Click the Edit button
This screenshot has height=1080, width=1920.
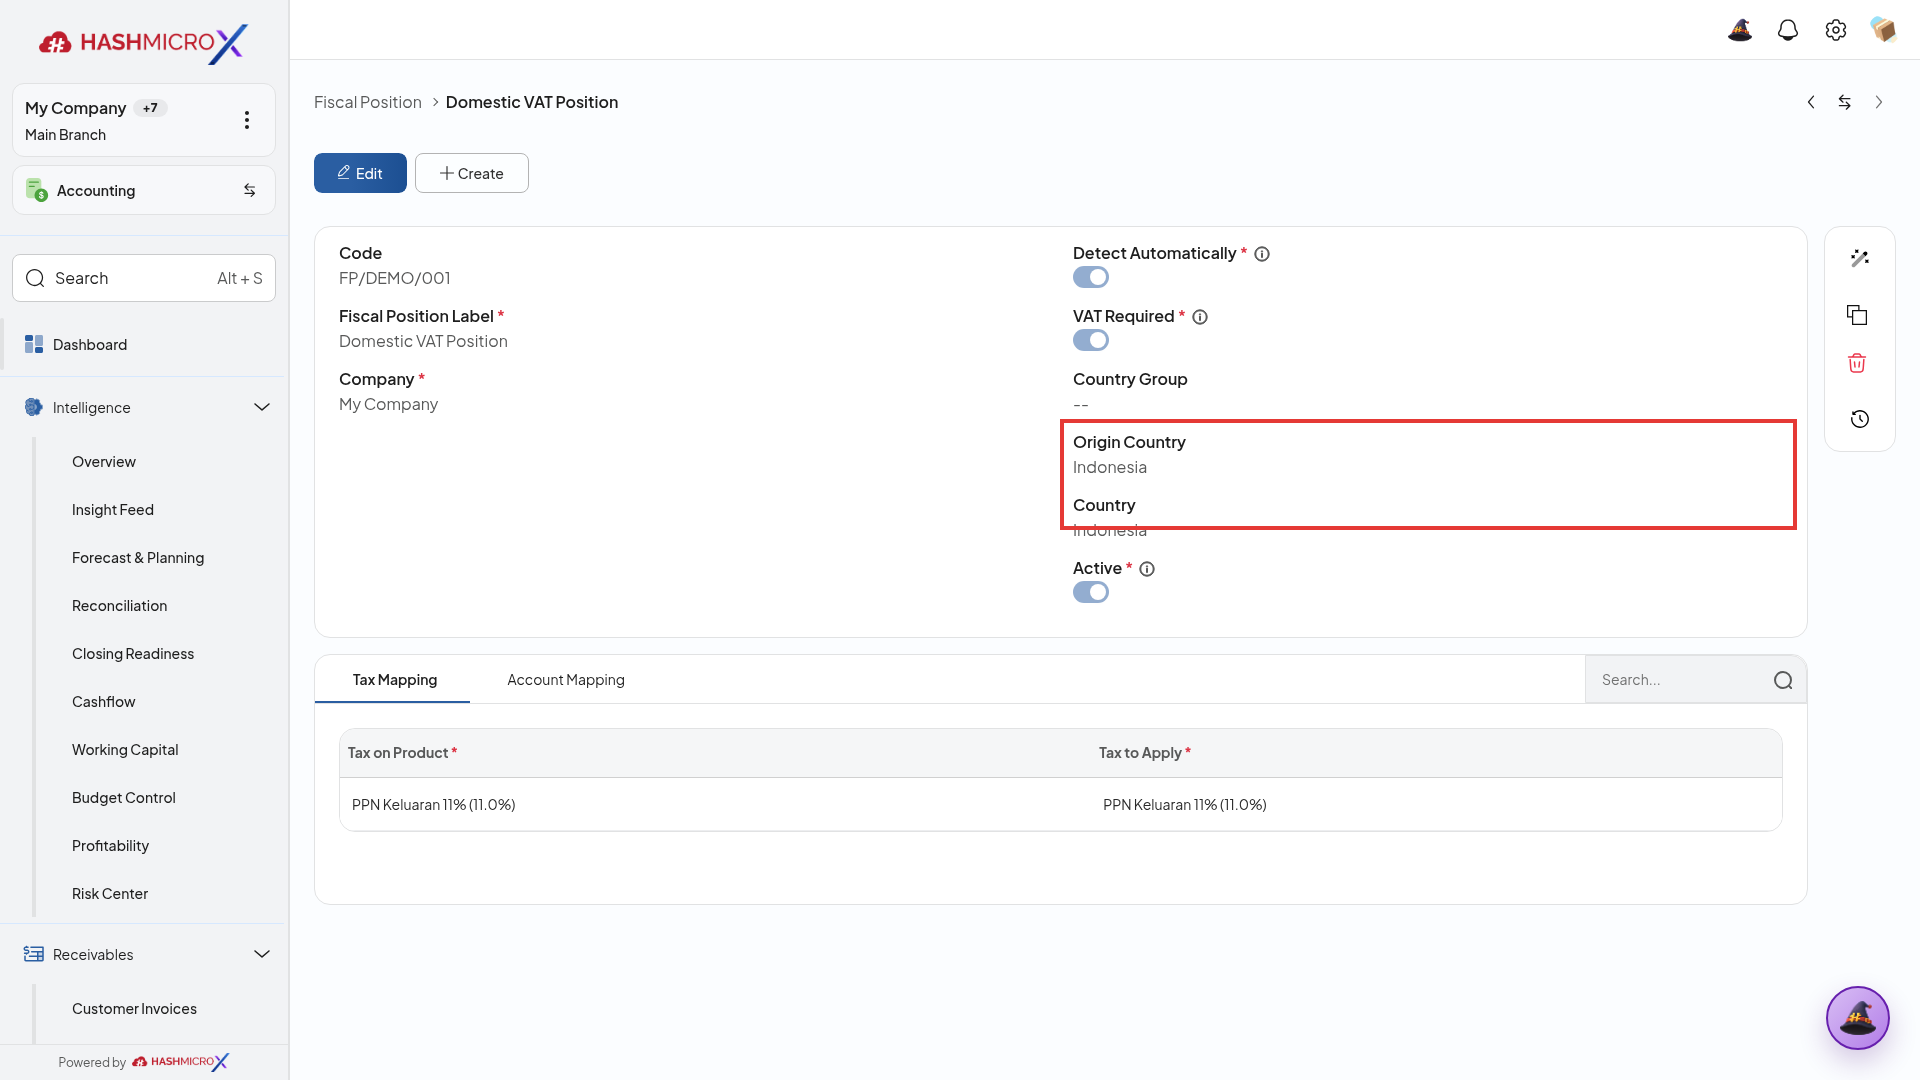click(360, 173)
